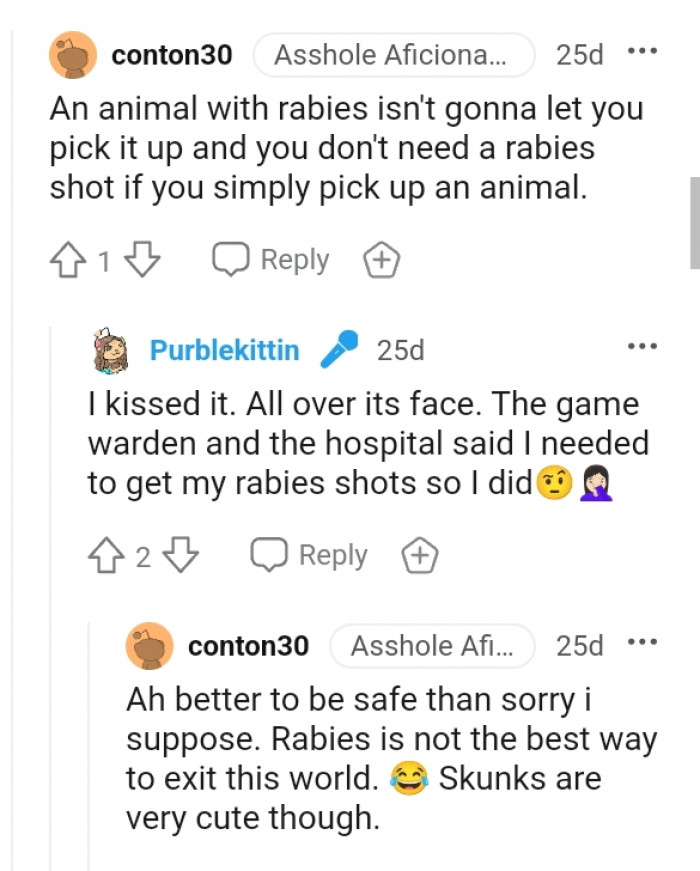Give an award to conton30's first comment
This screenshot has width=700, height=871.
(381, 258)
